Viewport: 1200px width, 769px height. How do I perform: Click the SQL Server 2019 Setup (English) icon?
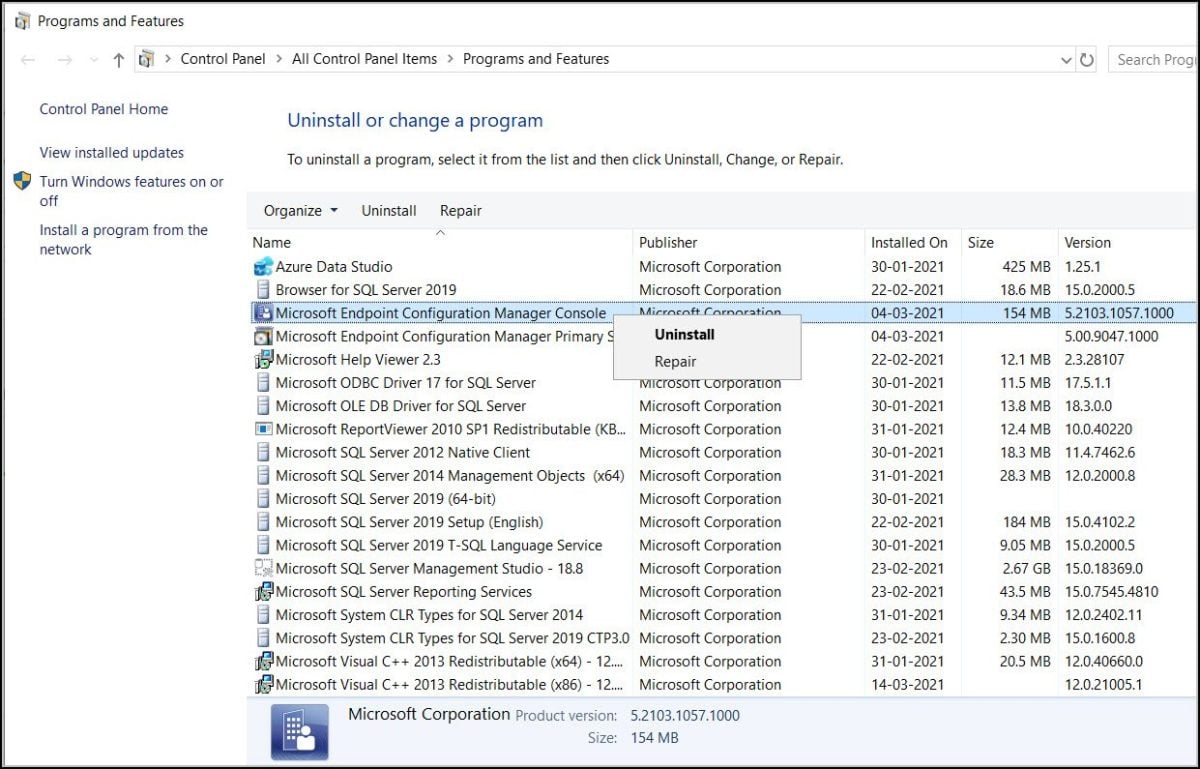263,522
